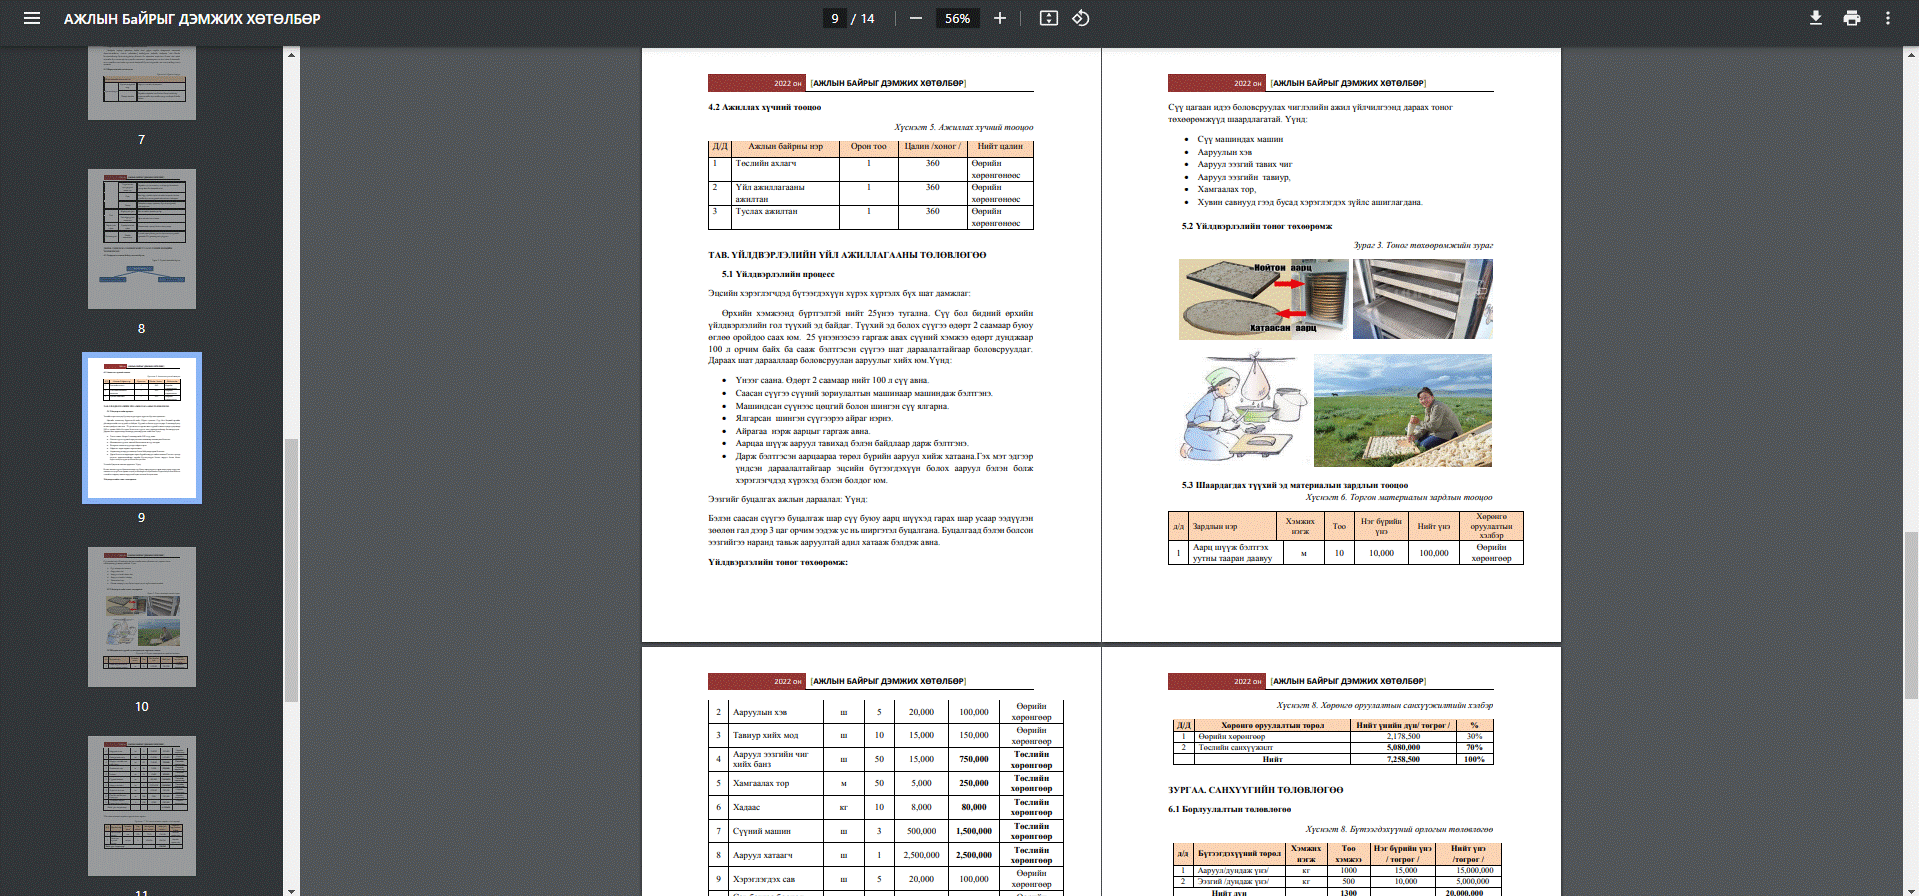Screen dimensions: 1919x896
Task: Click the heading '4.2 Ажиллах хүчний тооцоо'
Action: coord(764,107)
